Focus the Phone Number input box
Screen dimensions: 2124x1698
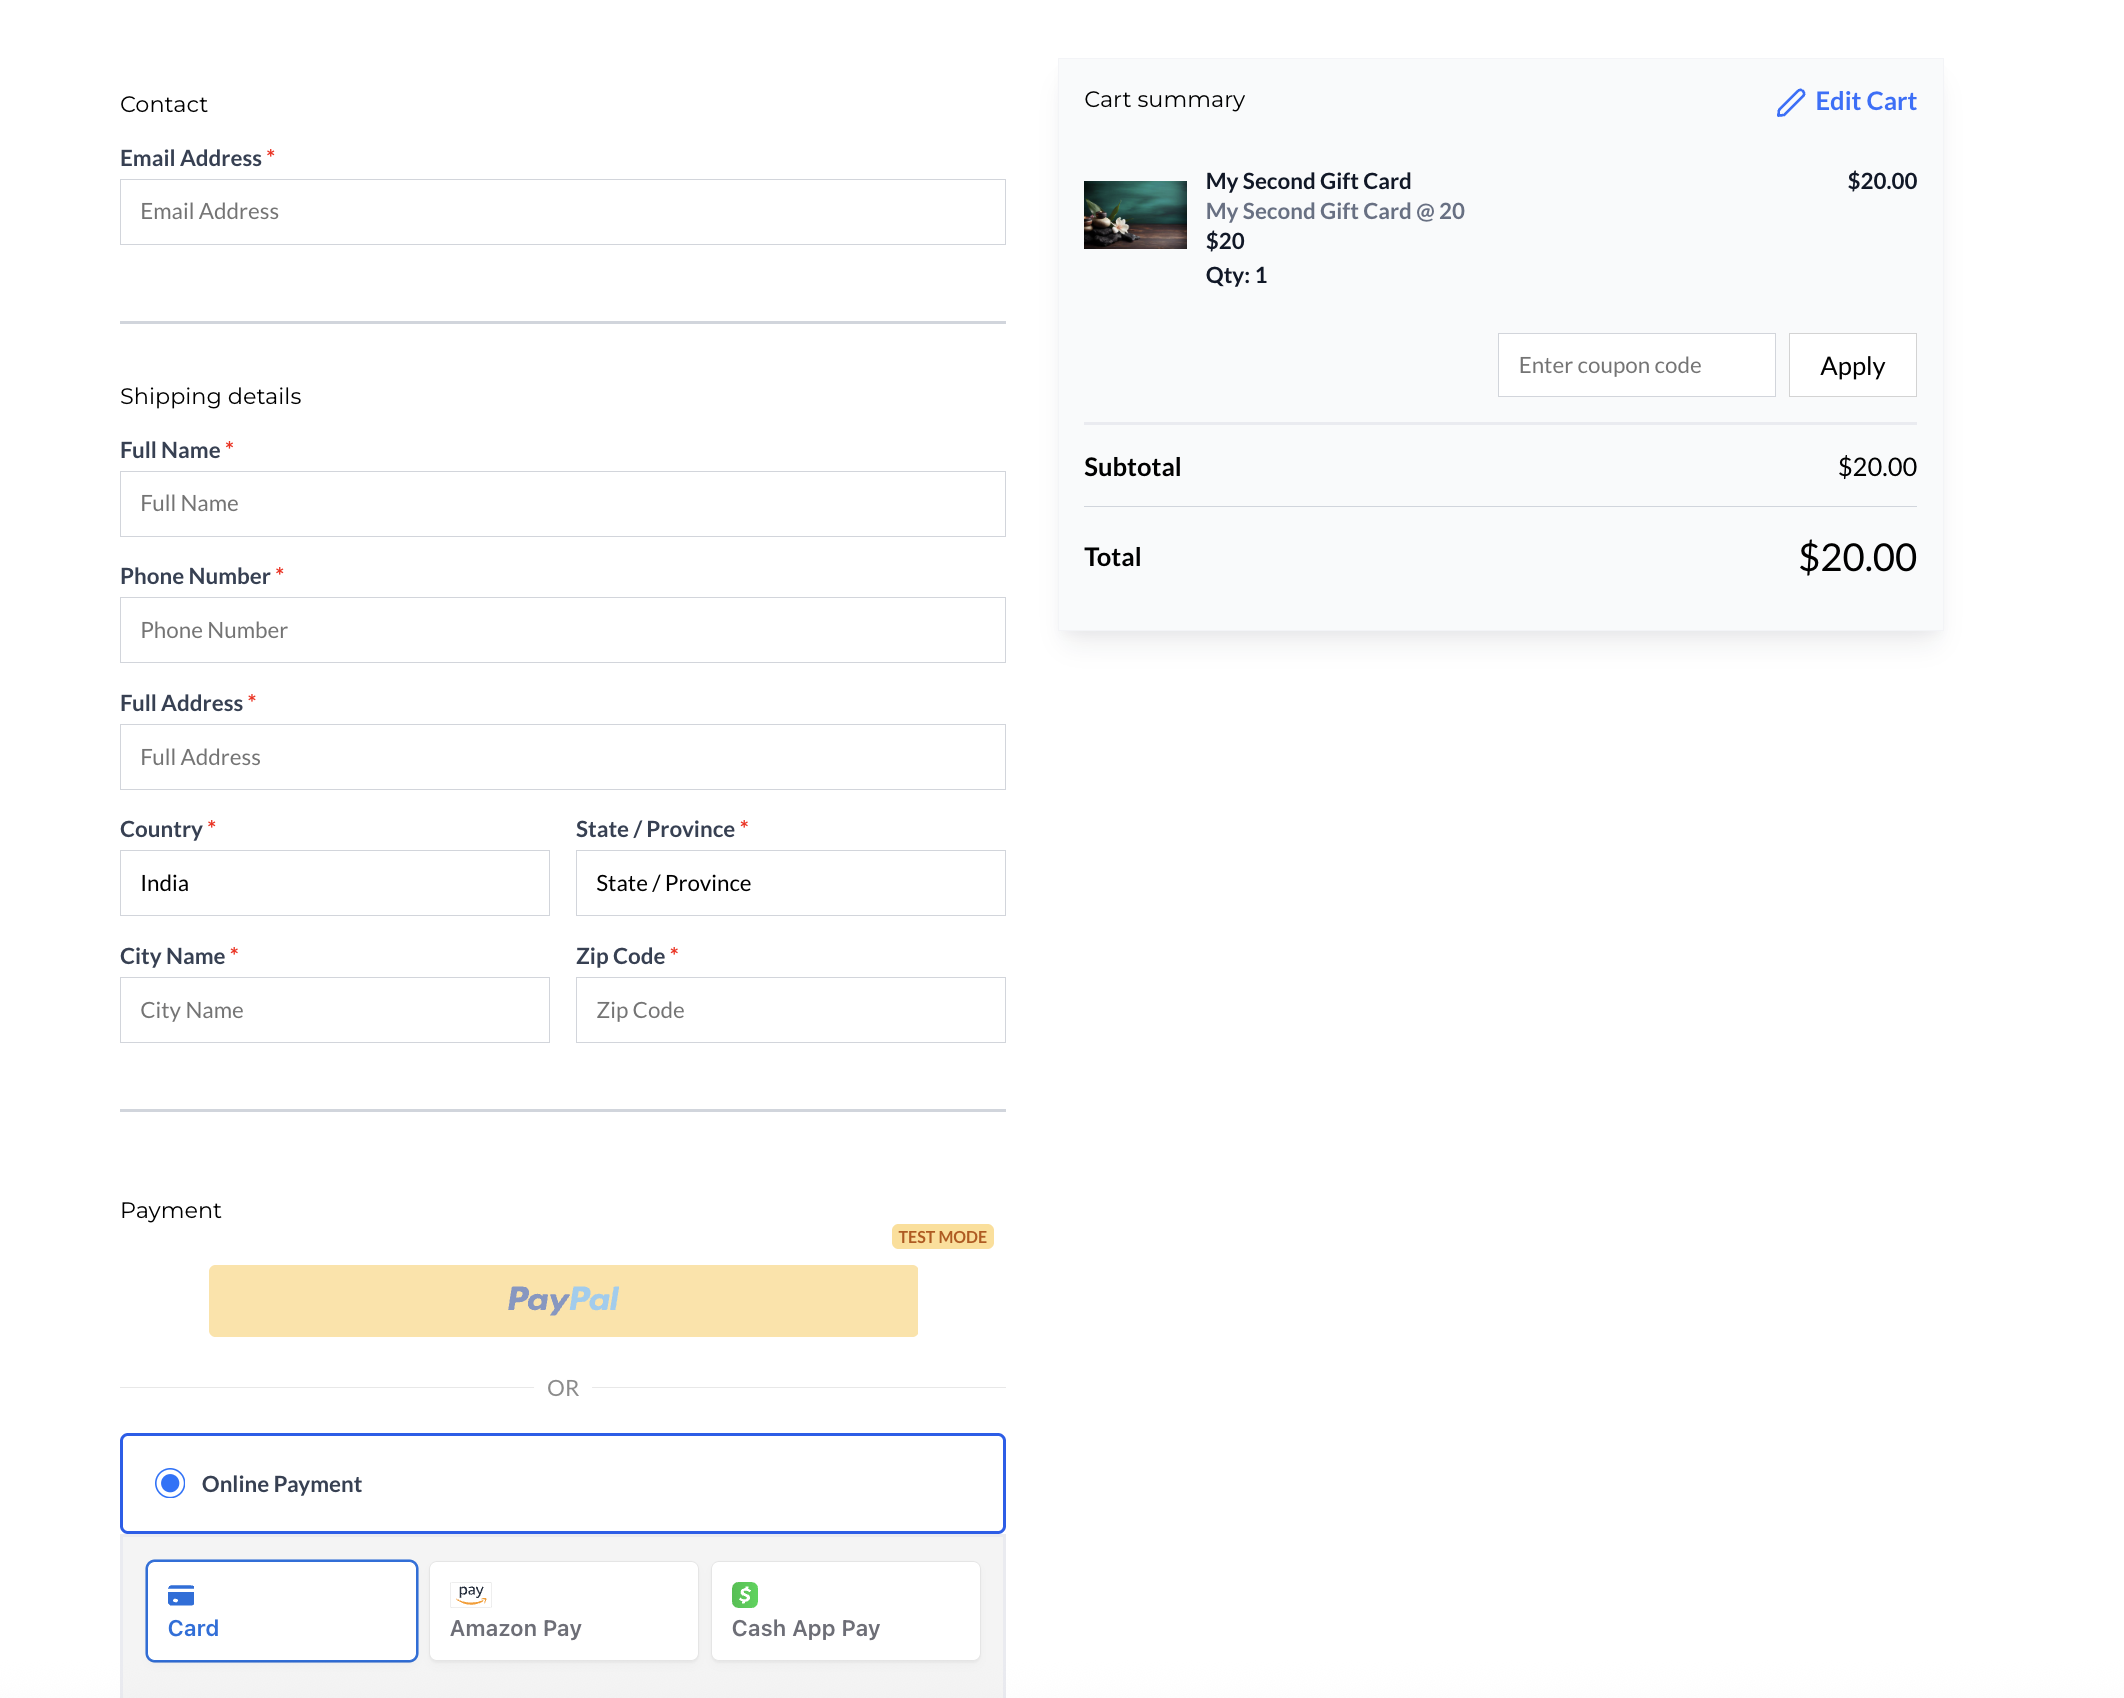563,630
